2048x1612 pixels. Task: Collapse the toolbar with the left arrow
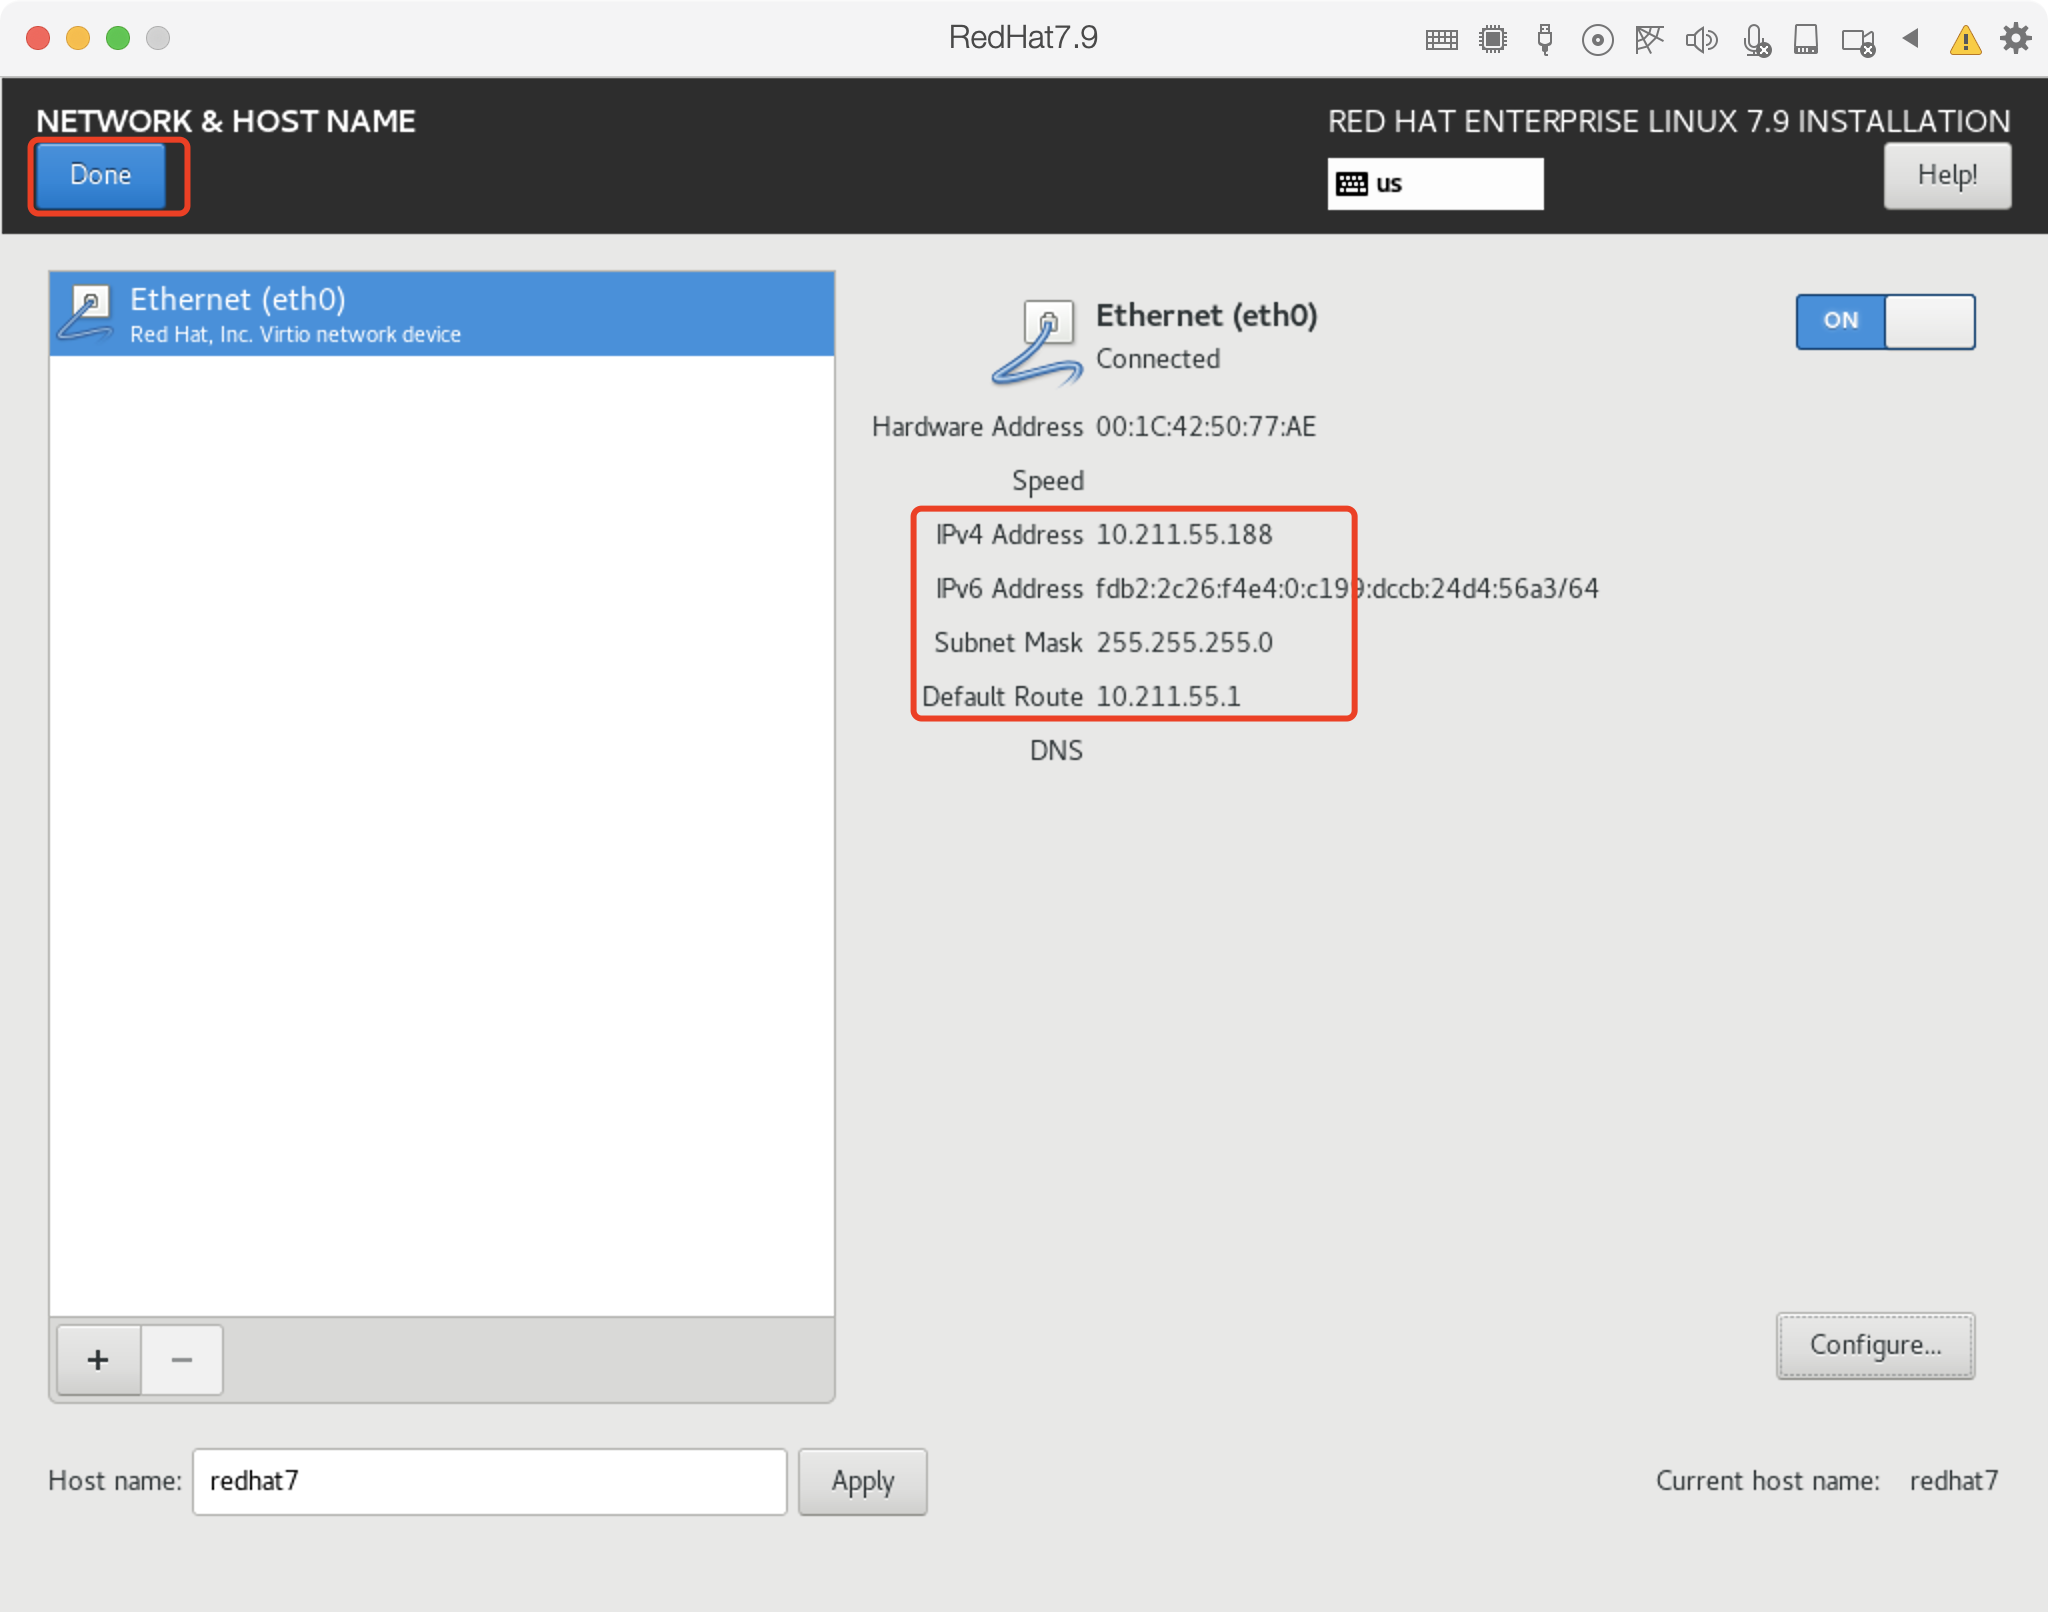[1911, 38]
